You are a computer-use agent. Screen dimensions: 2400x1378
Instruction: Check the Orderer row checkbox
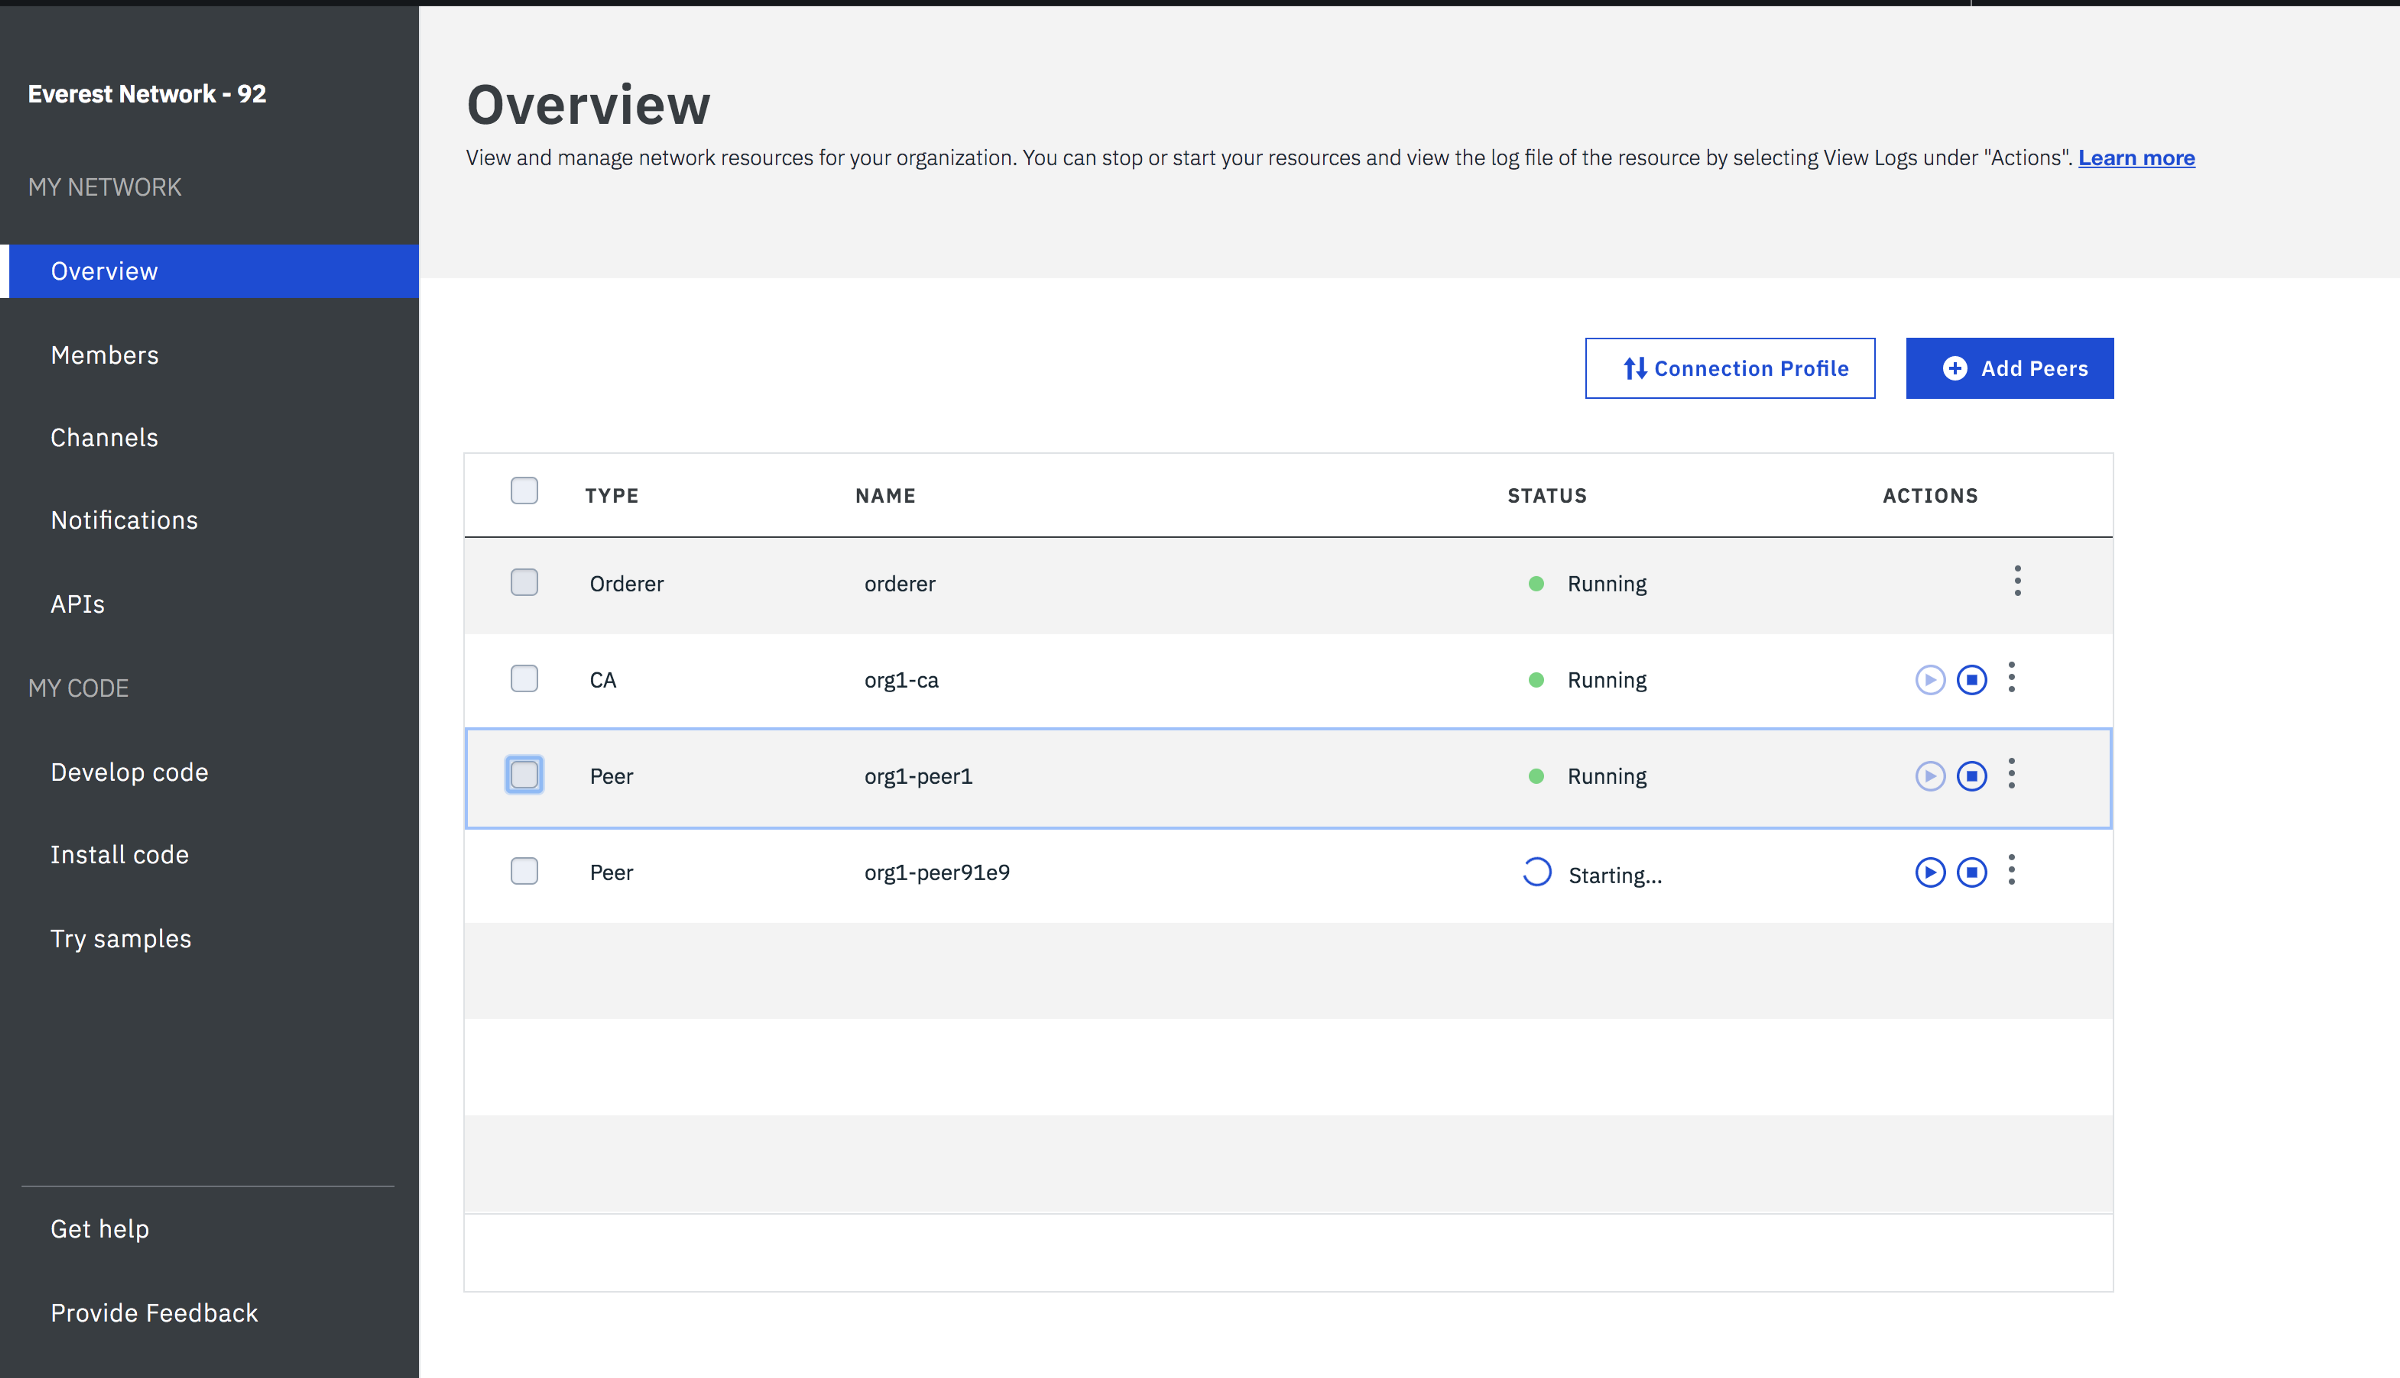524,582
